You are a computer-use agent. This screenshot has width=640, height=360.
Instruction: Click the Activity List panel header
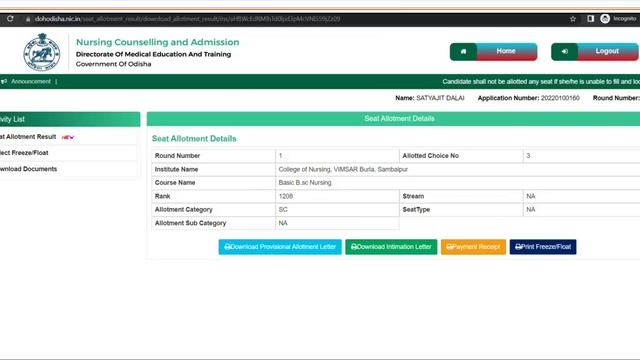point(70,119)
